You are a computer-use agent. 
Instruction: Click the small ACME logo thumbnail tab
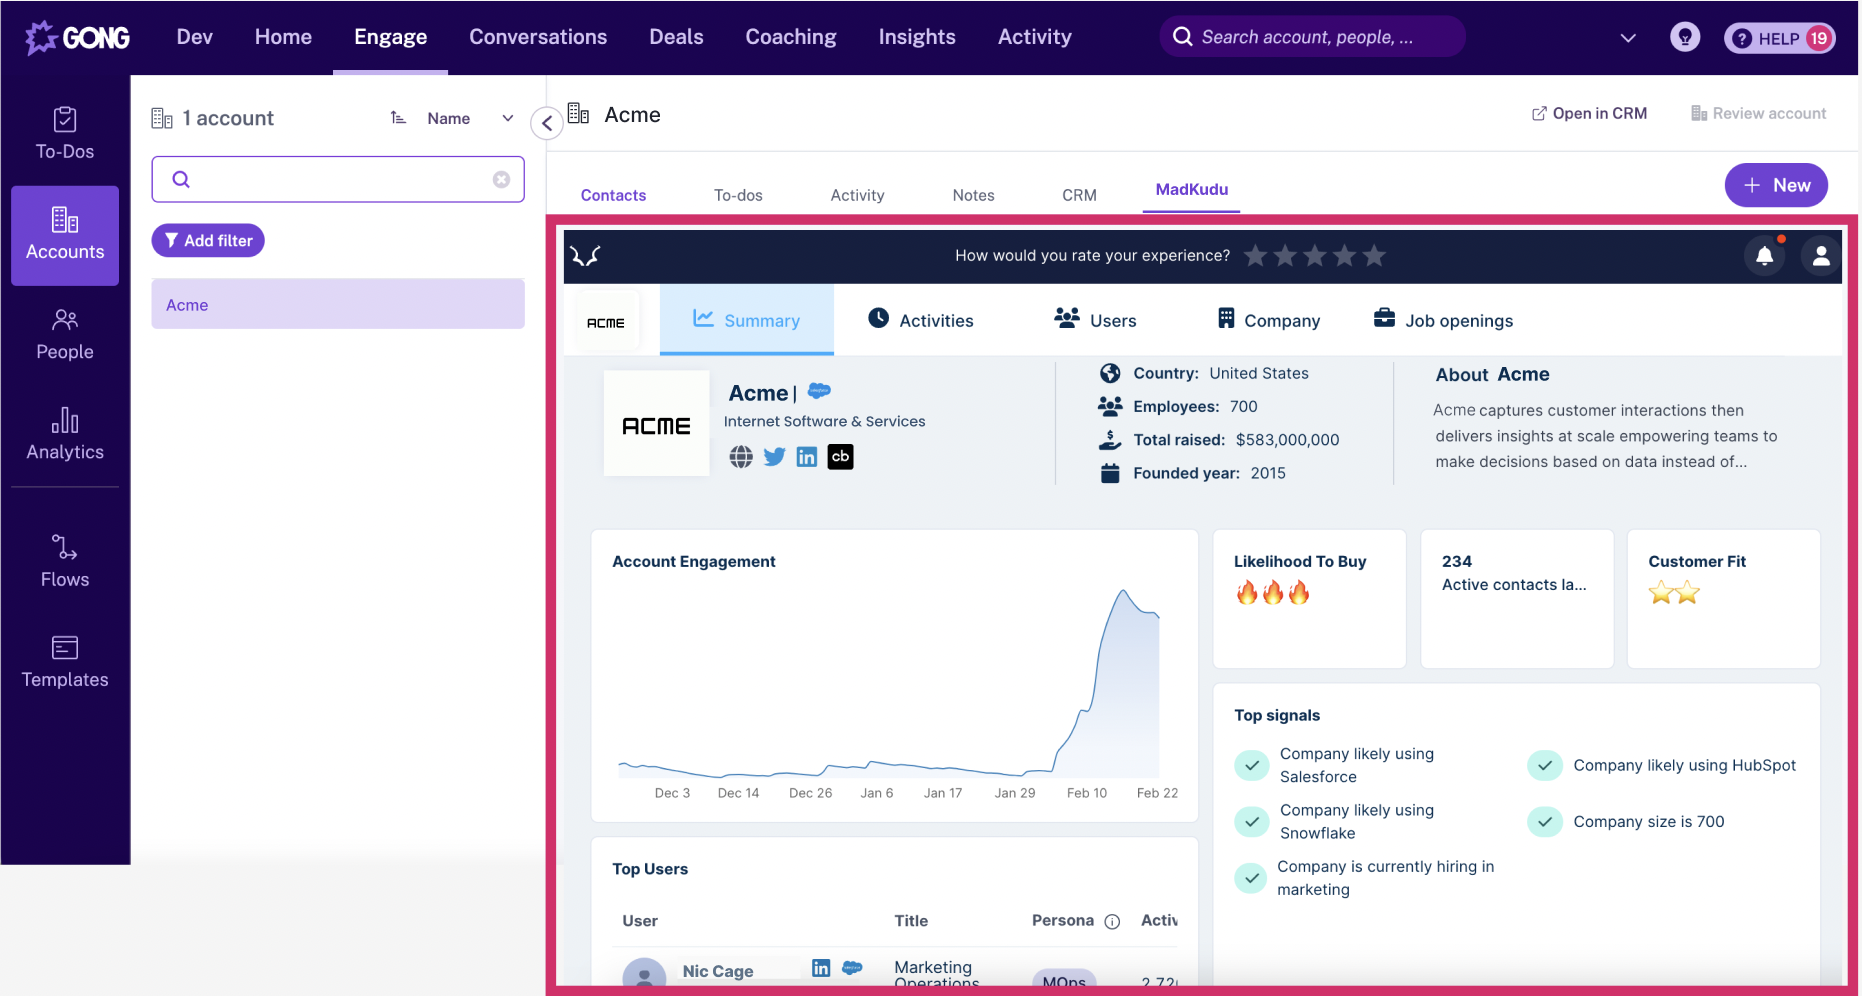[x=606, y=322]
